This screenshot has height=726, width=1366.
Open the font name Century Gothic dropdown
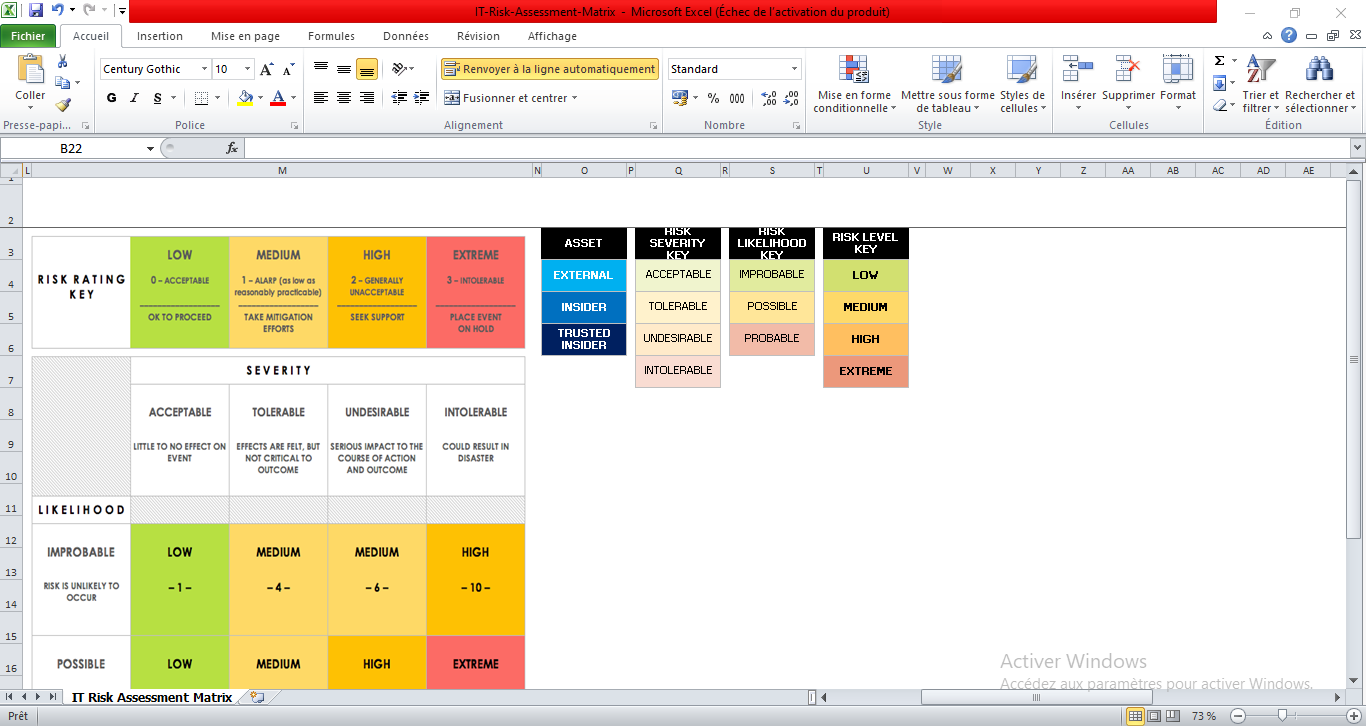tap(204, 69)
